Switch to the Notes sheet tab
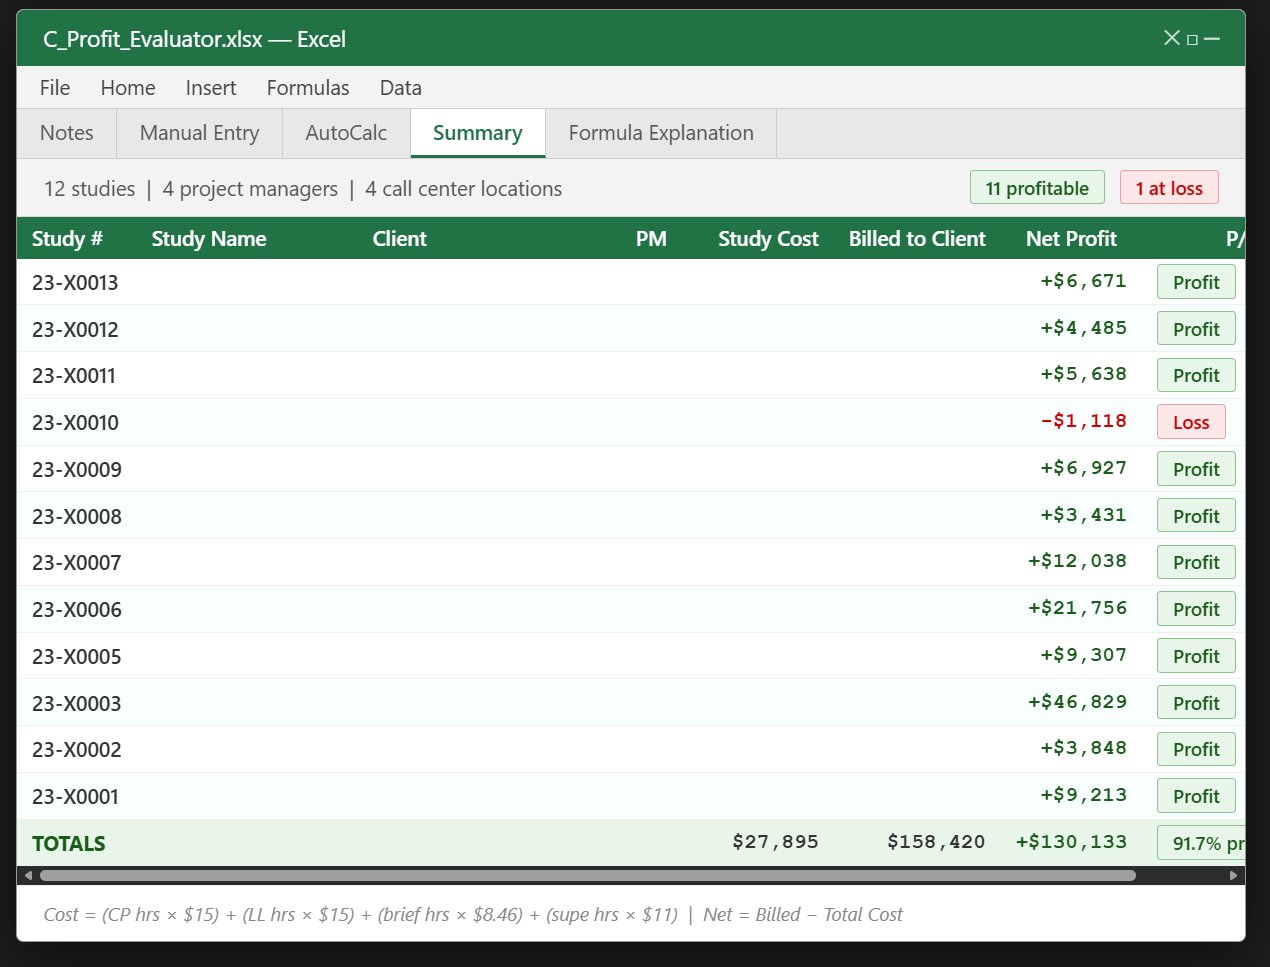 click(x=67, y=133)
